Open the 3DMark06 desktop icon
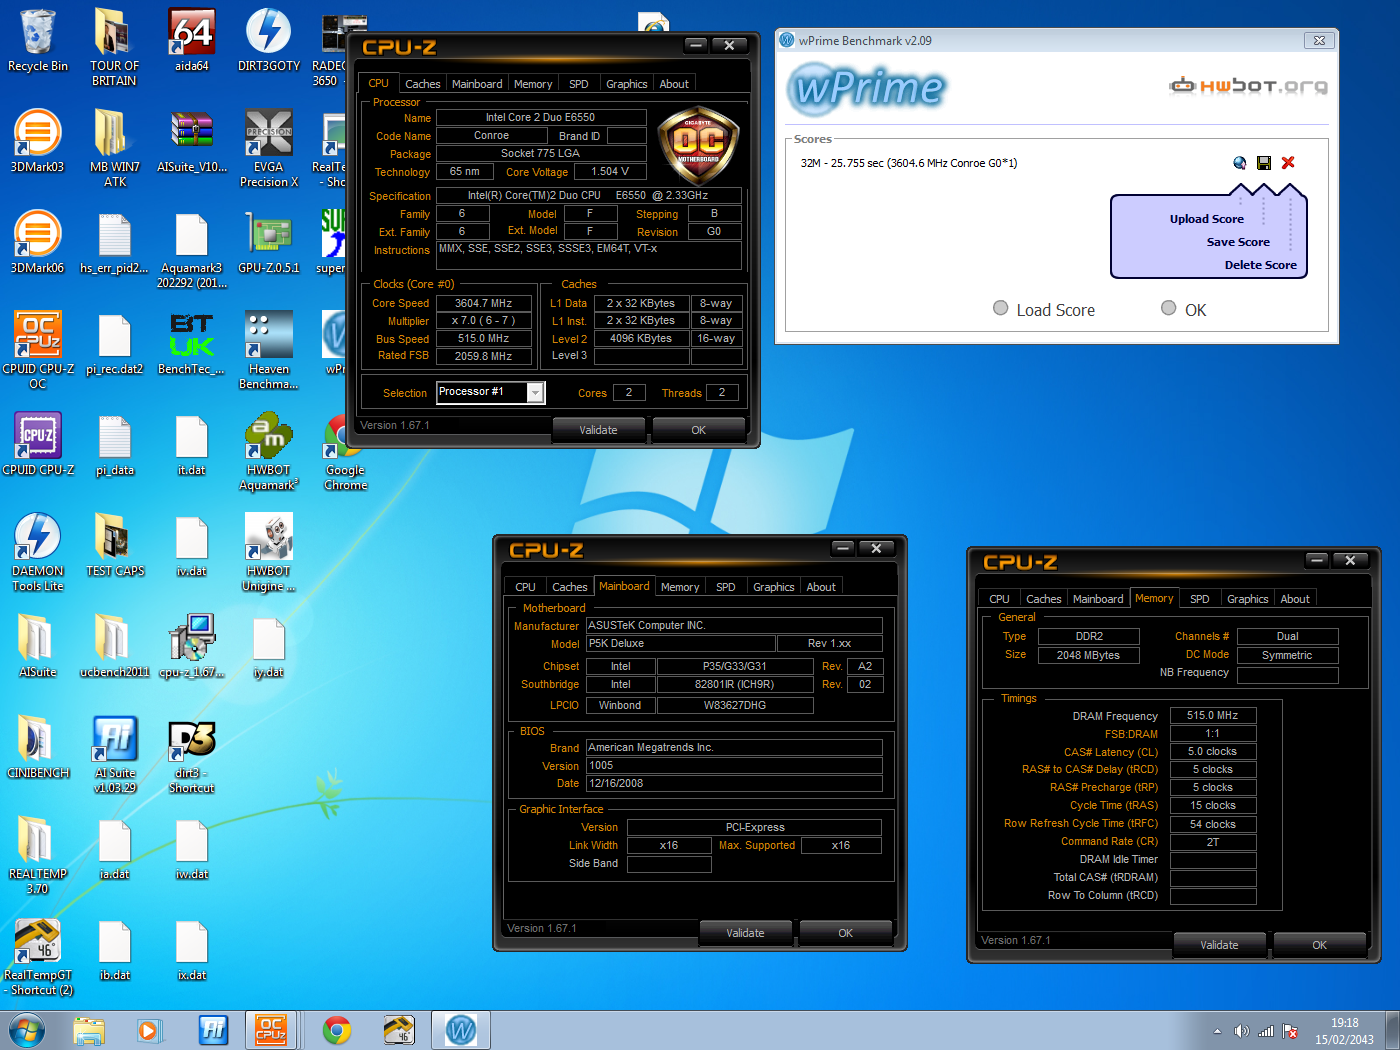This screenshot has height=1050, width=1400. [38, 243]
